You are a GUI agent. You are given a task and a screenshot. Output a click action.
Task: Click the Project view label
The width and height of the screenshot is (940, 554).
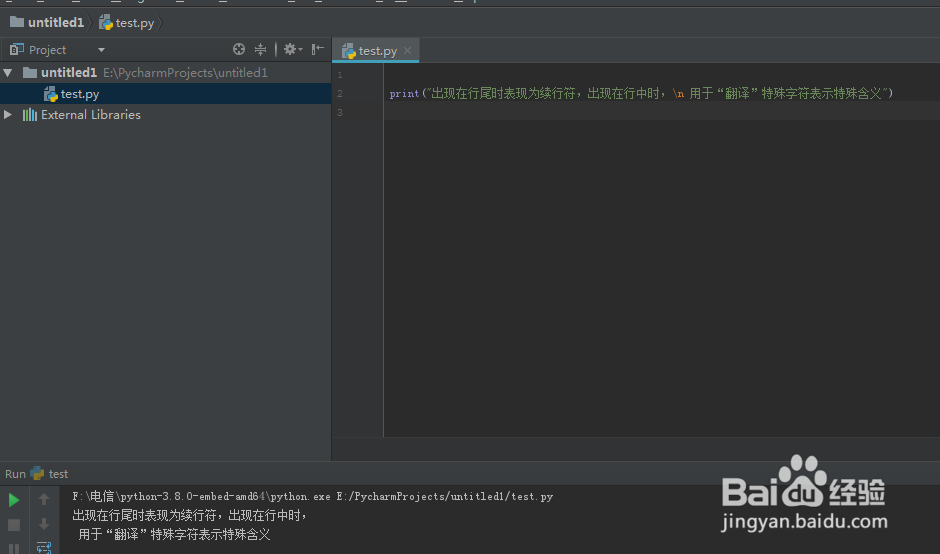click(x=47, y=50)
